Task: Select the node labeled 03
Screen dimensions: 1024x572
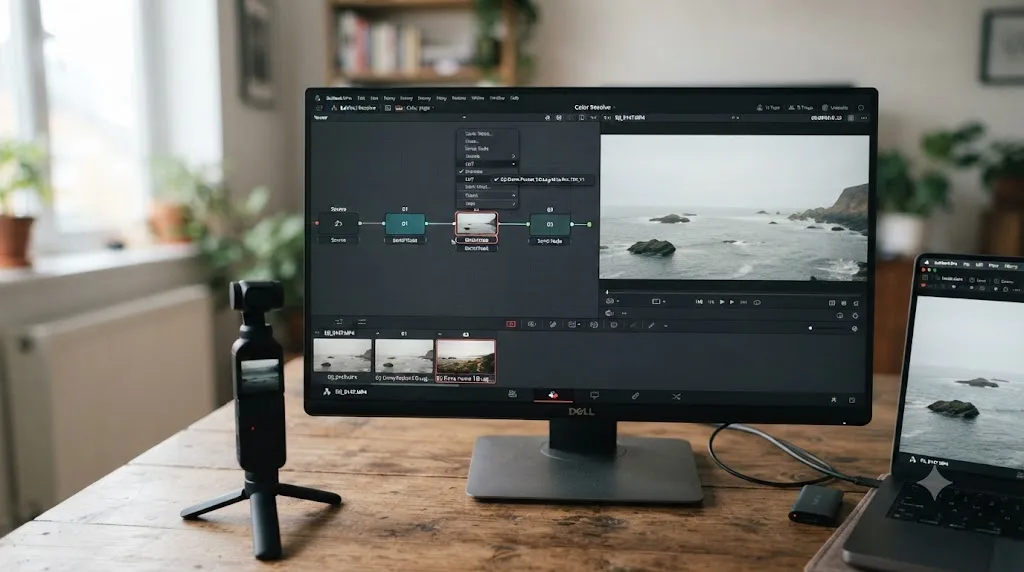Action: click(x=549, y=224)
